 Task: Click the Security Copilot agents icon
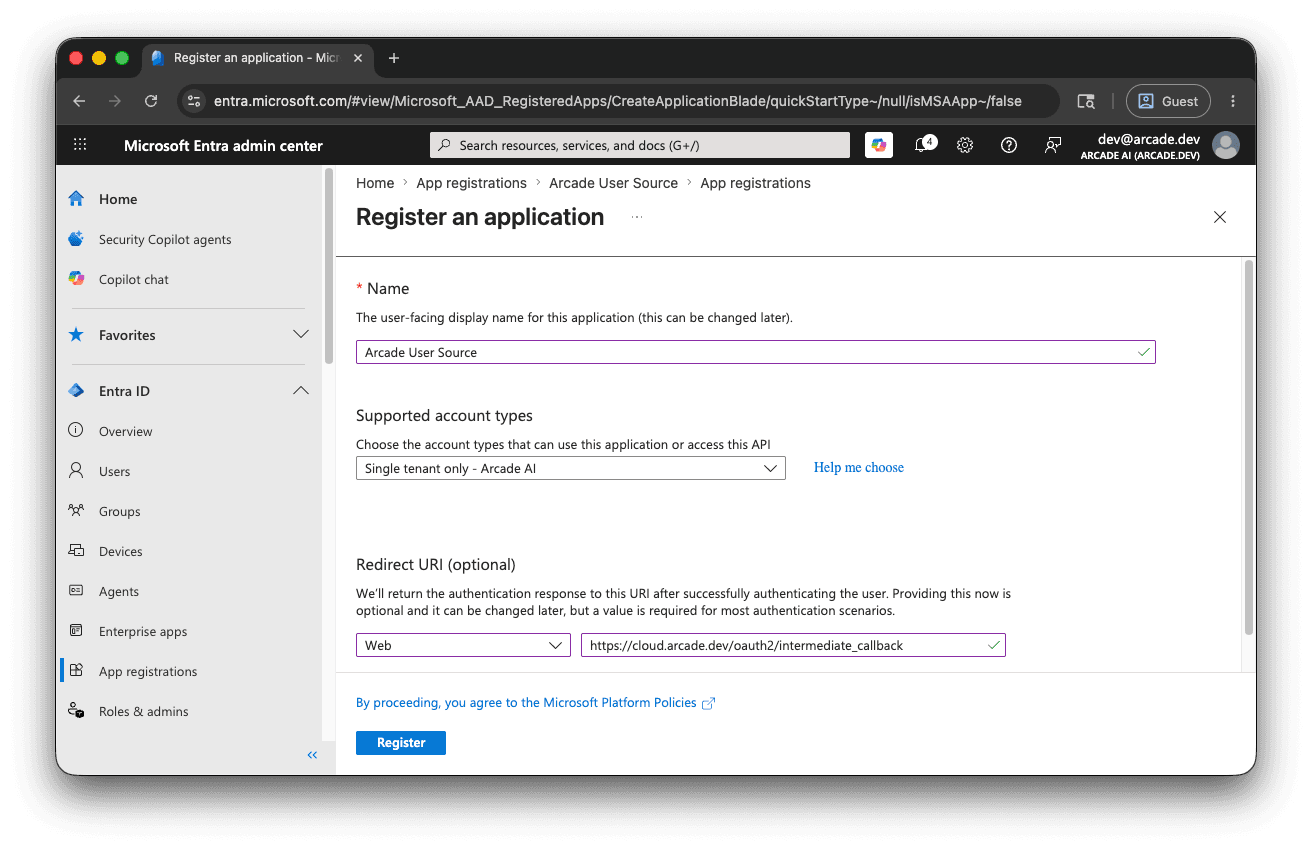click(76, 239)
